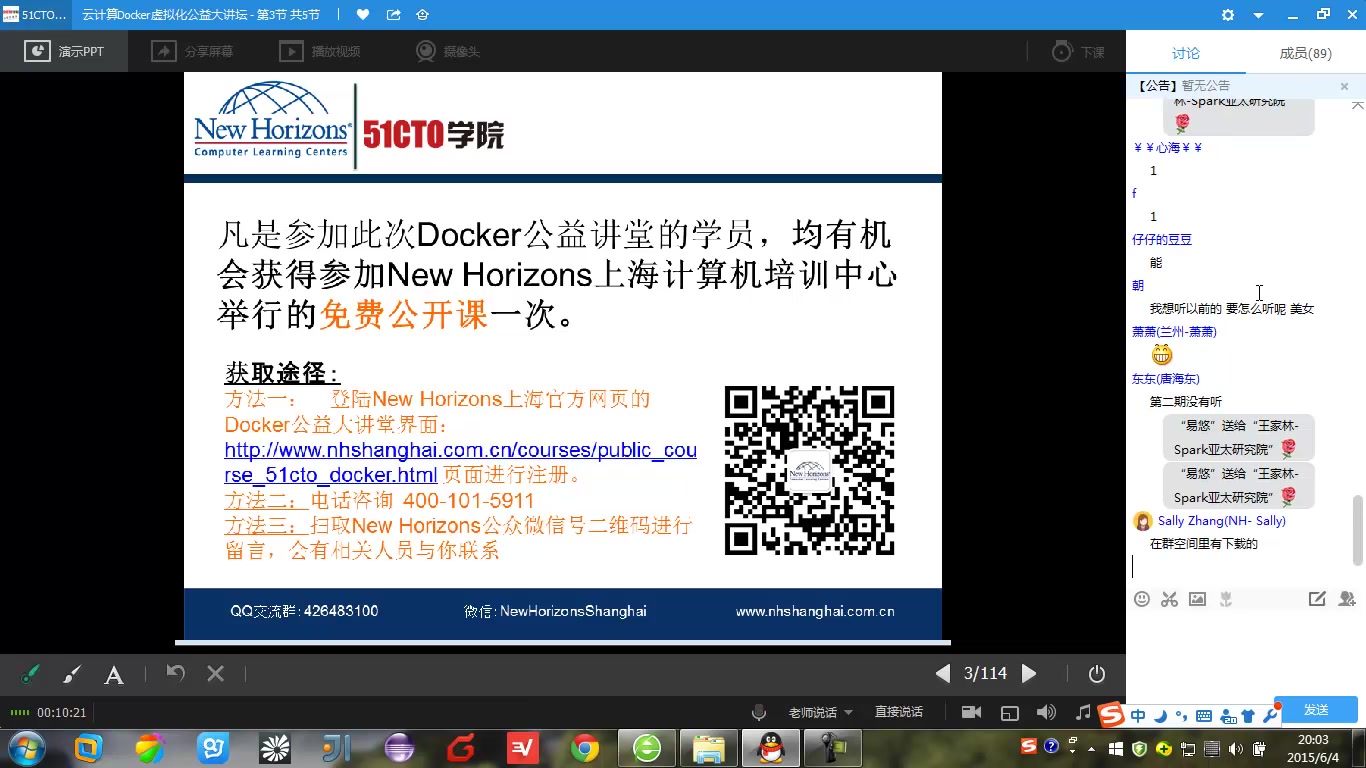Undo the last annotation

click(175, 674)
